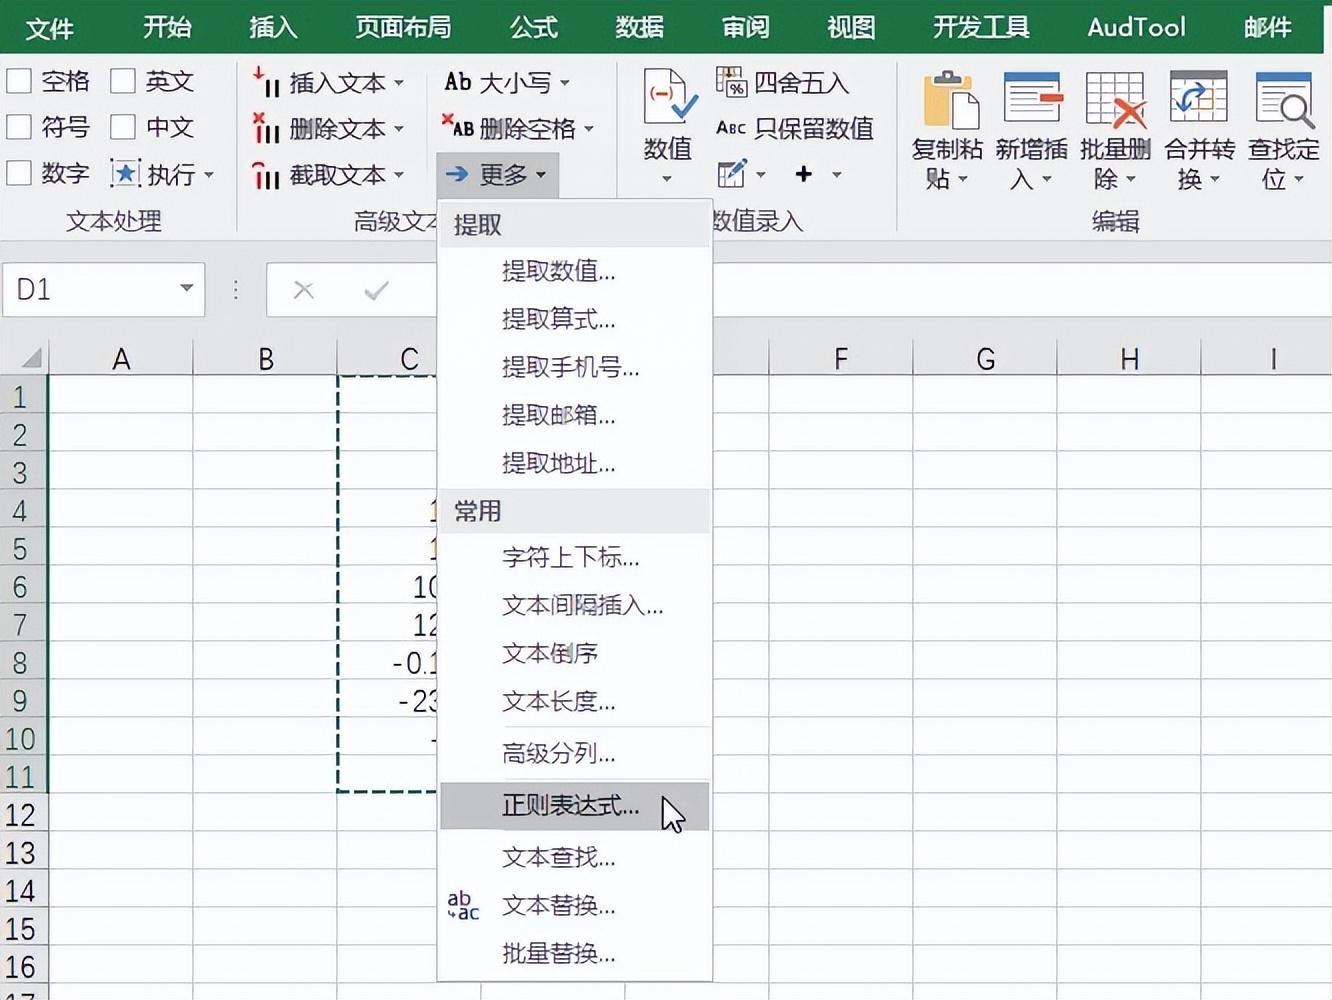Viewport: 1332px width, 1000px height.
Task: Open the 删除空格 dropdown arrow
Action: coord(589,129)
